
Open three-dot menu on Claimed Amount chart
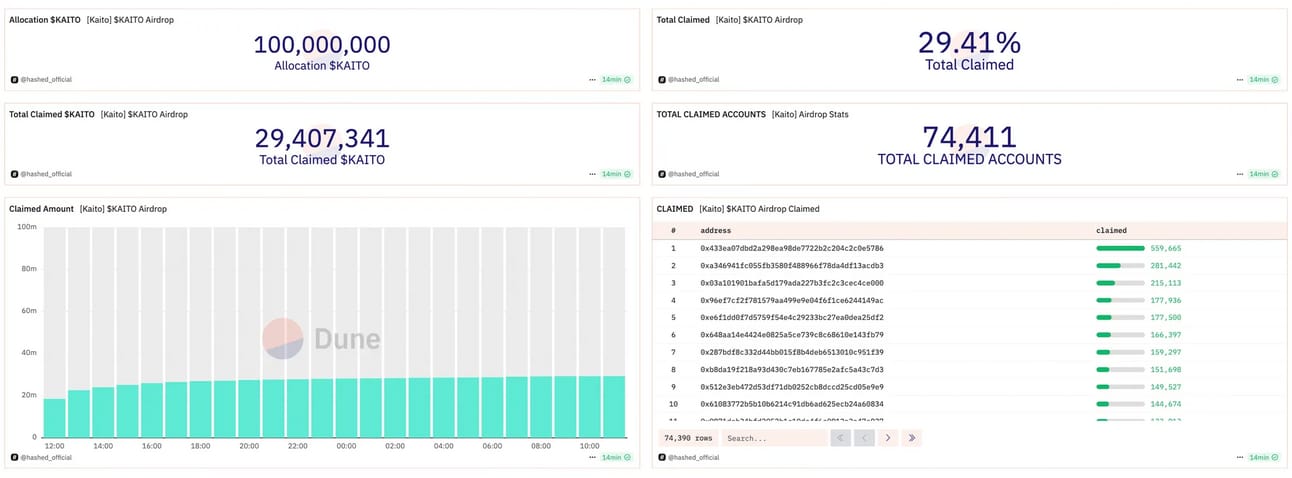592,457
